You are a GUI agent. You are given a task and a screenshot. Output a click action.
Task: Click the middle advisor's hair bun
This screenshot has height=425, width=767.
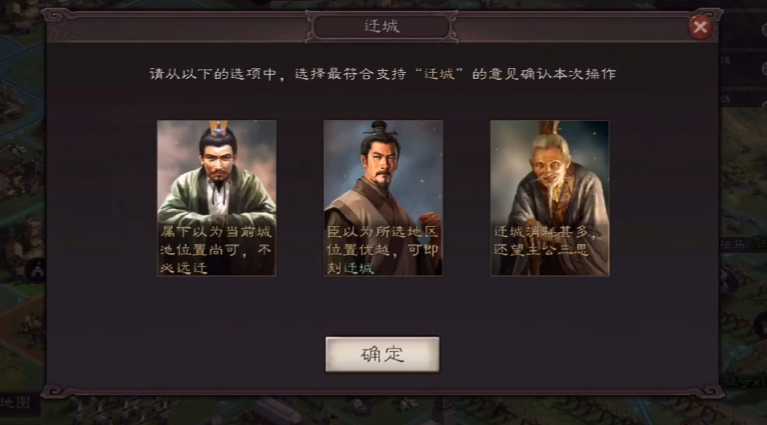(379, 129)
